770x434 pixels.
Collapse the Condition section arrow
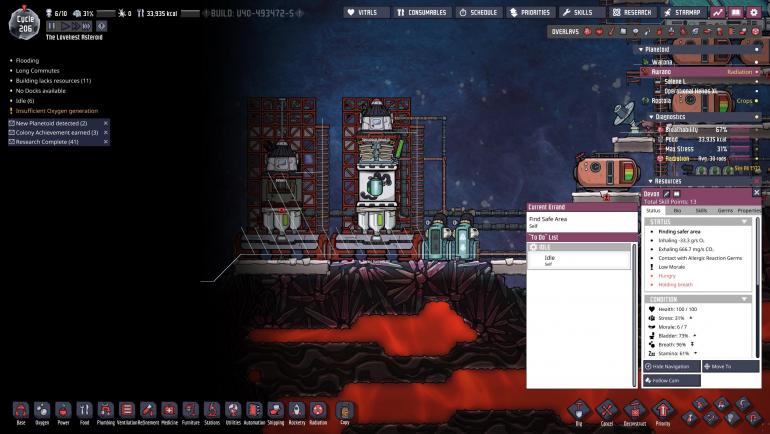coord(744,299)
